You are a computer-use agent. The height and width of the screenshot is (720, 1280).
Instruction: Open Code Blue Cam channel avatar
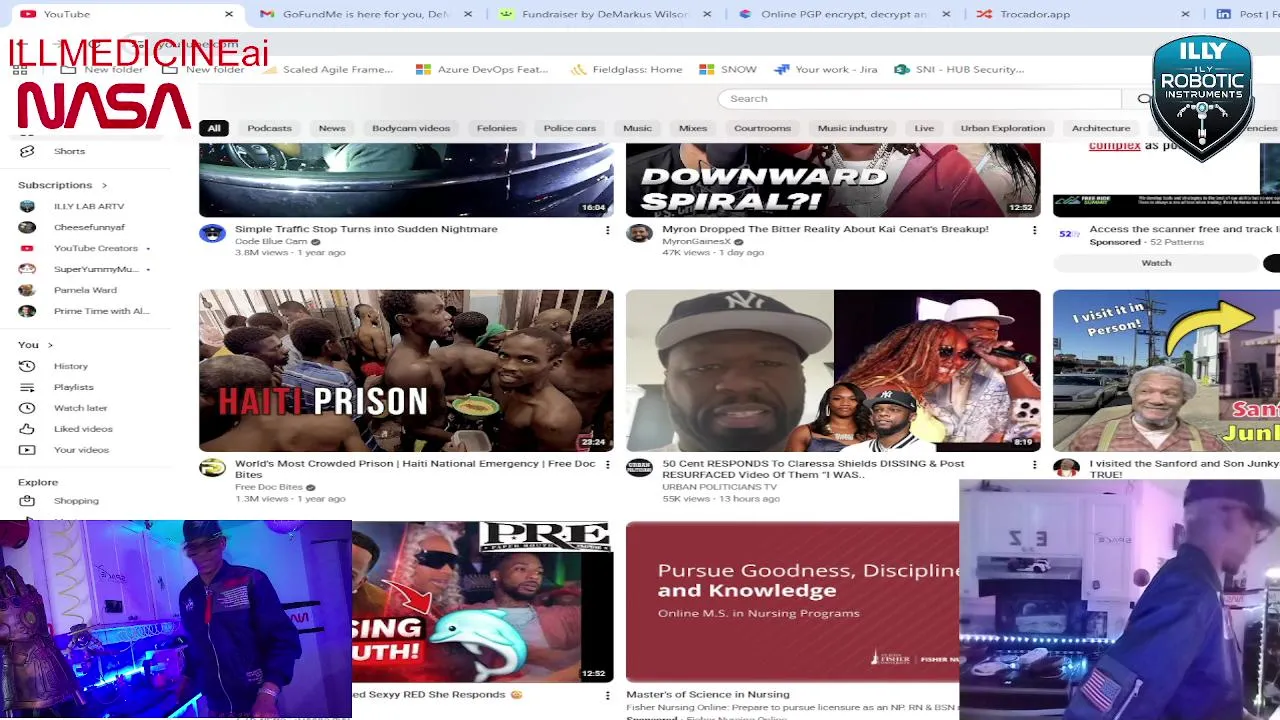[x=212, y=233]
